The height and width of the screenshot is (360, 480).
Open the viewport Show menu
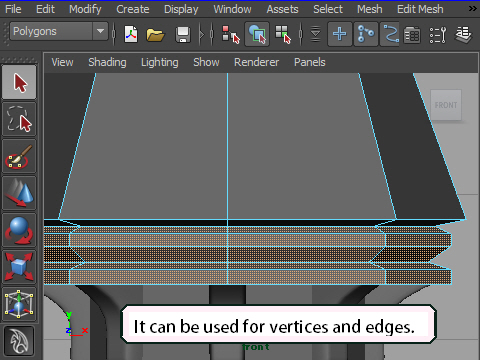(x=206, y=62)
